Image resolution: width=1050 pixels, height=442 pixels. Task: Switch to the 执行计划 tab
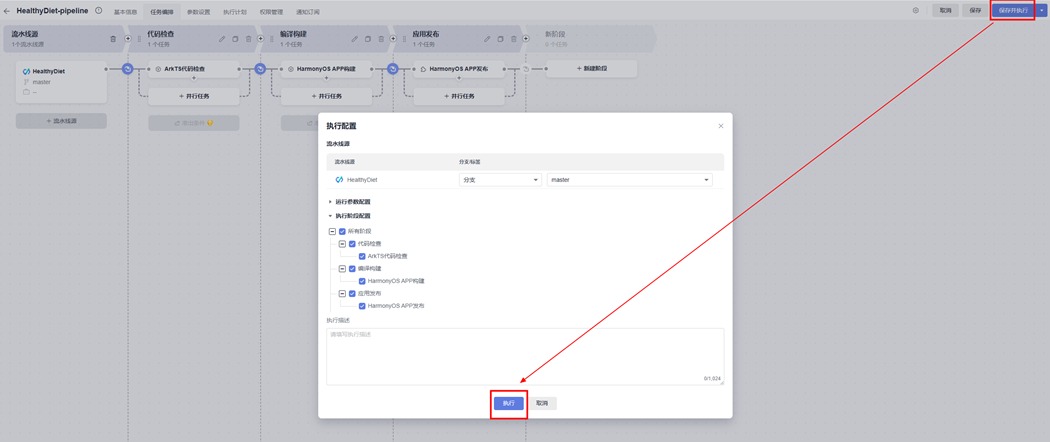[234, 12]
